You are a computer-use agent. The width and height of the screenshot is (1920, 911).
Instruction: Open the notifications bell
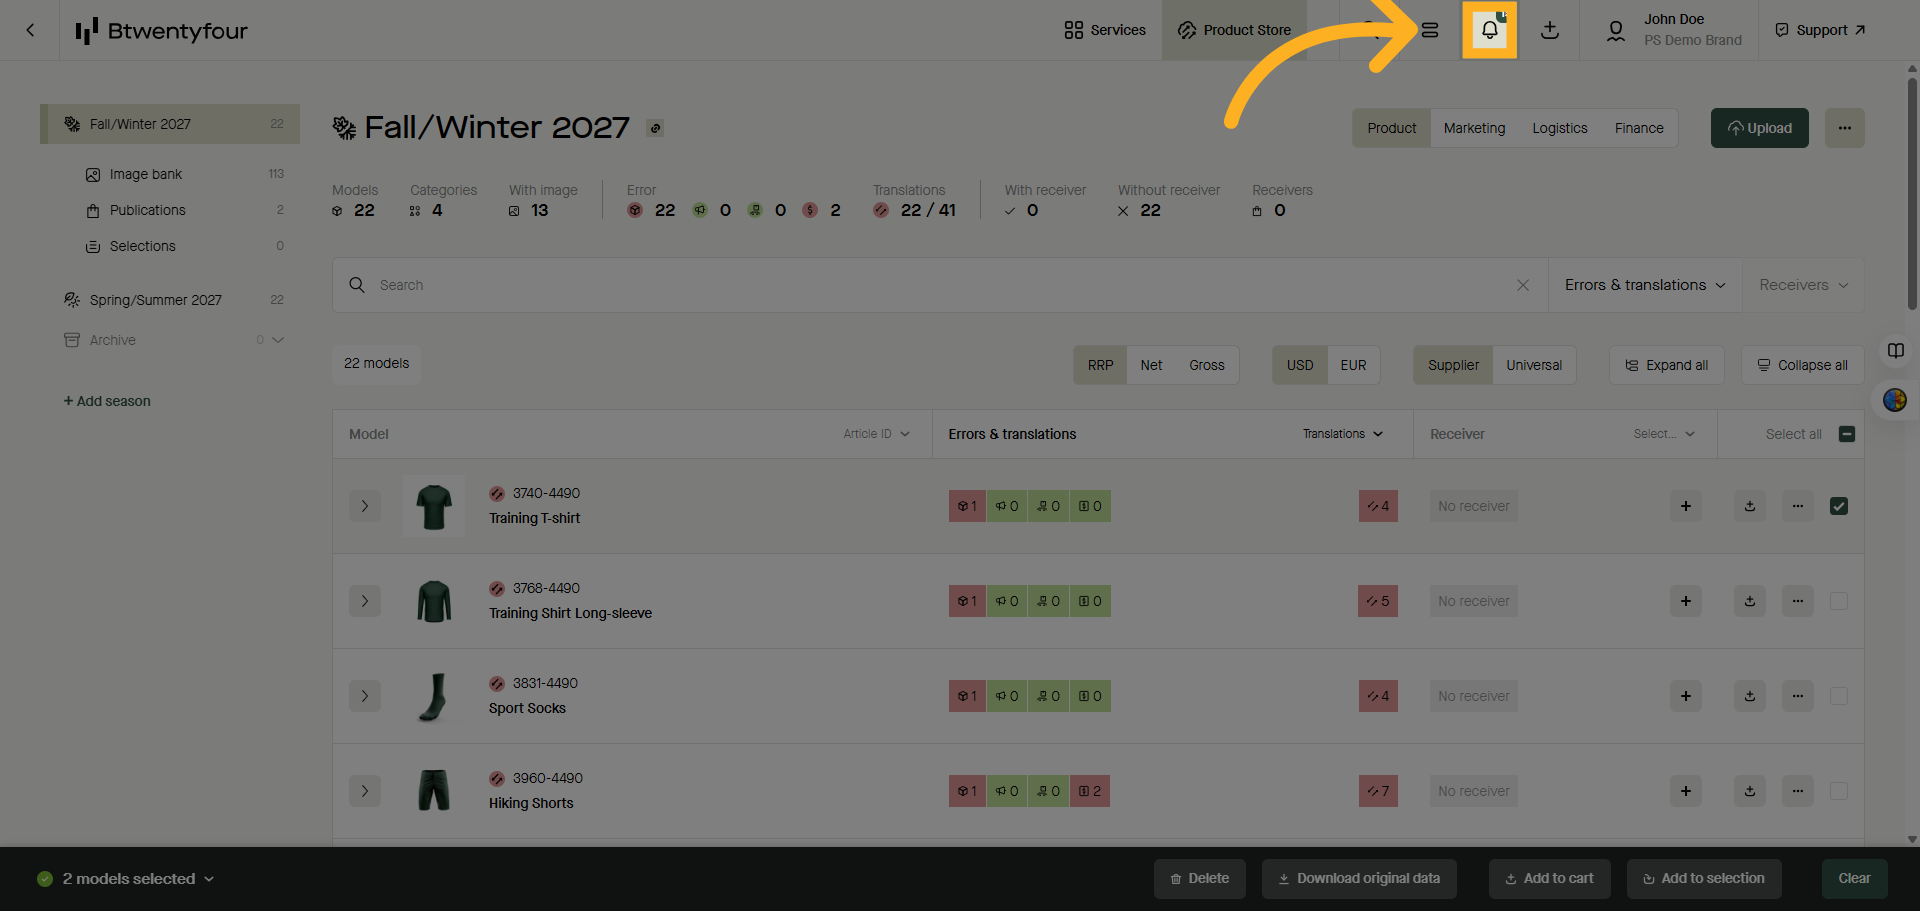click(1489, 30)
